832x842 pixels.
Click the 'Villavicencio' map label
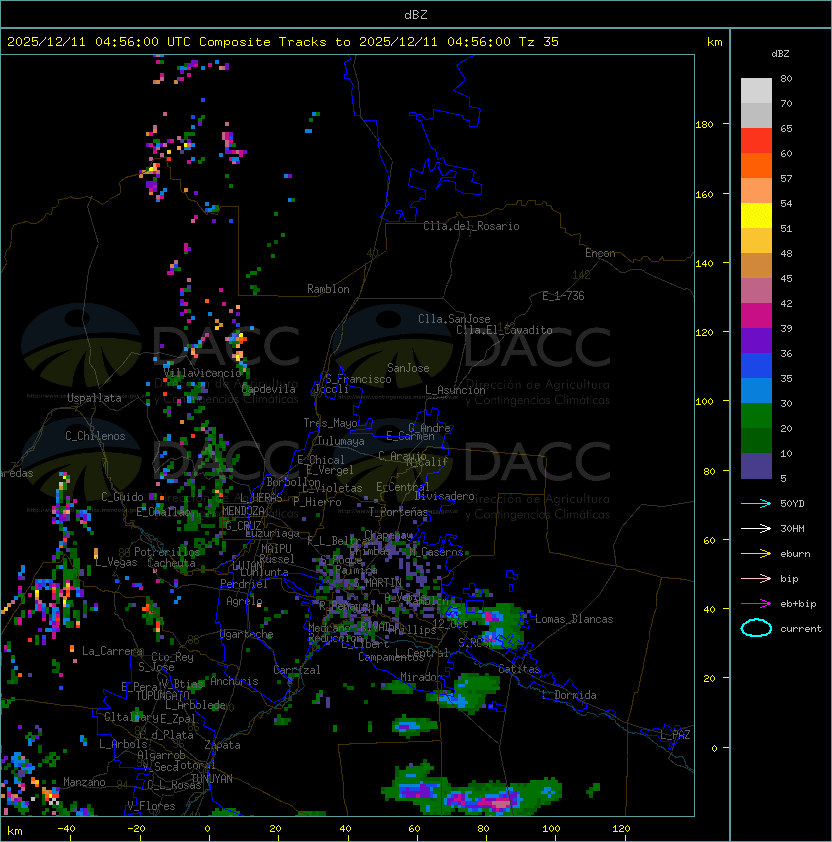tap(202, 373)
